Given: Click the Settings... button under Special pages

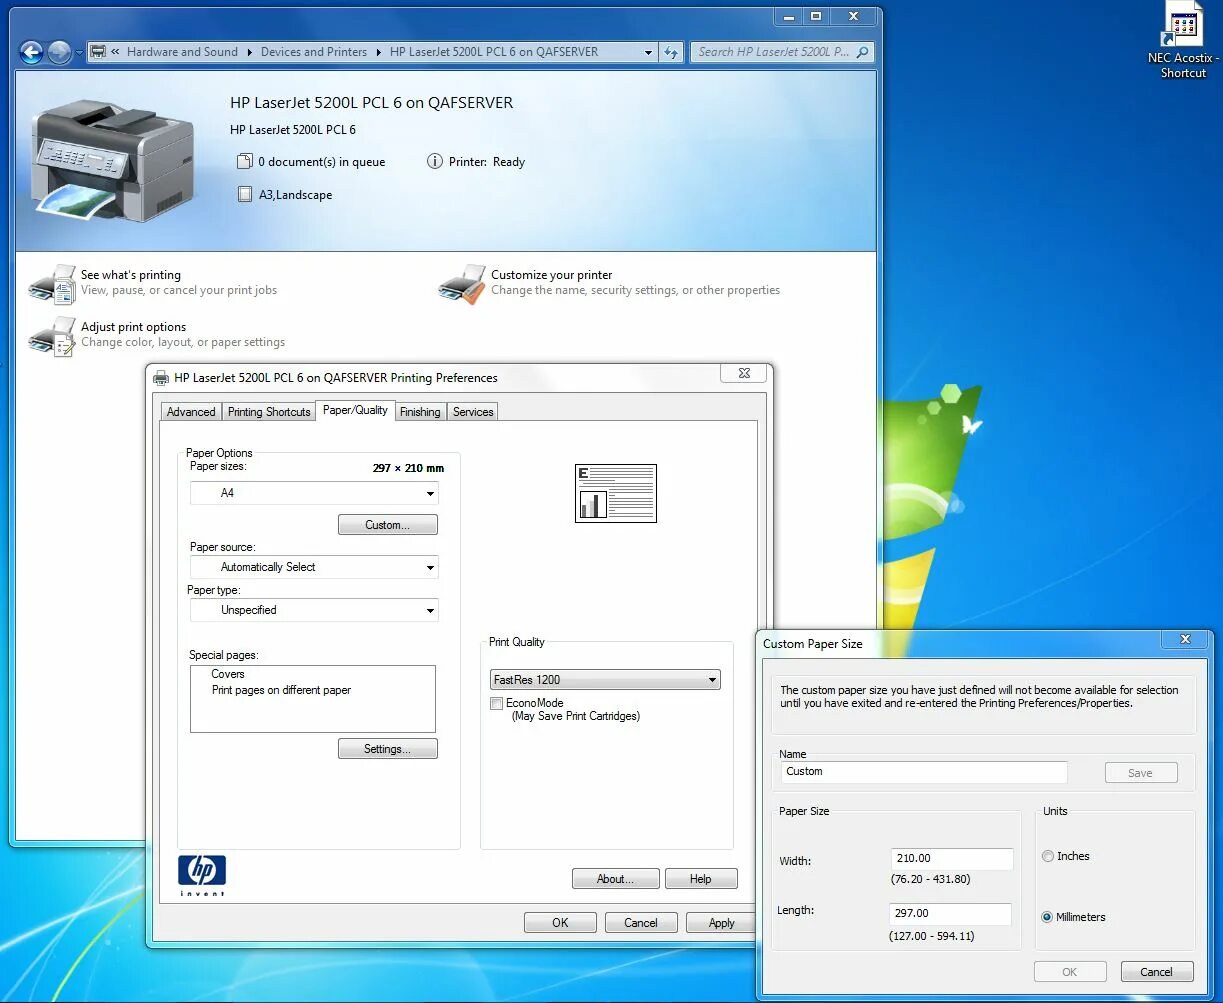Looking at the screenshot, I should coord(388,749).
